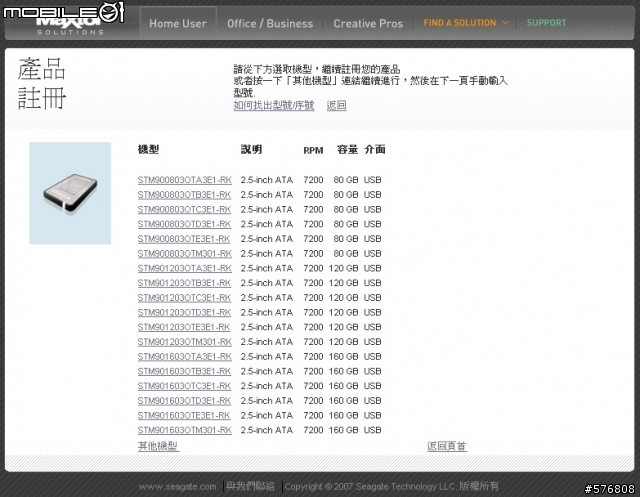Pick model STM900803OTM301-RK
640x497 pixels.
184,253
